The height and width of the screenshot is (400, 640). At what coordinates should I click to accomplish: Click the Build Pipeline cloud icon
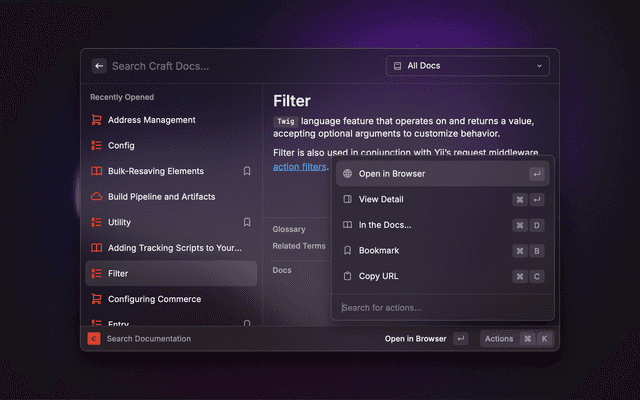pyautogui.click(x=97, y=197)
